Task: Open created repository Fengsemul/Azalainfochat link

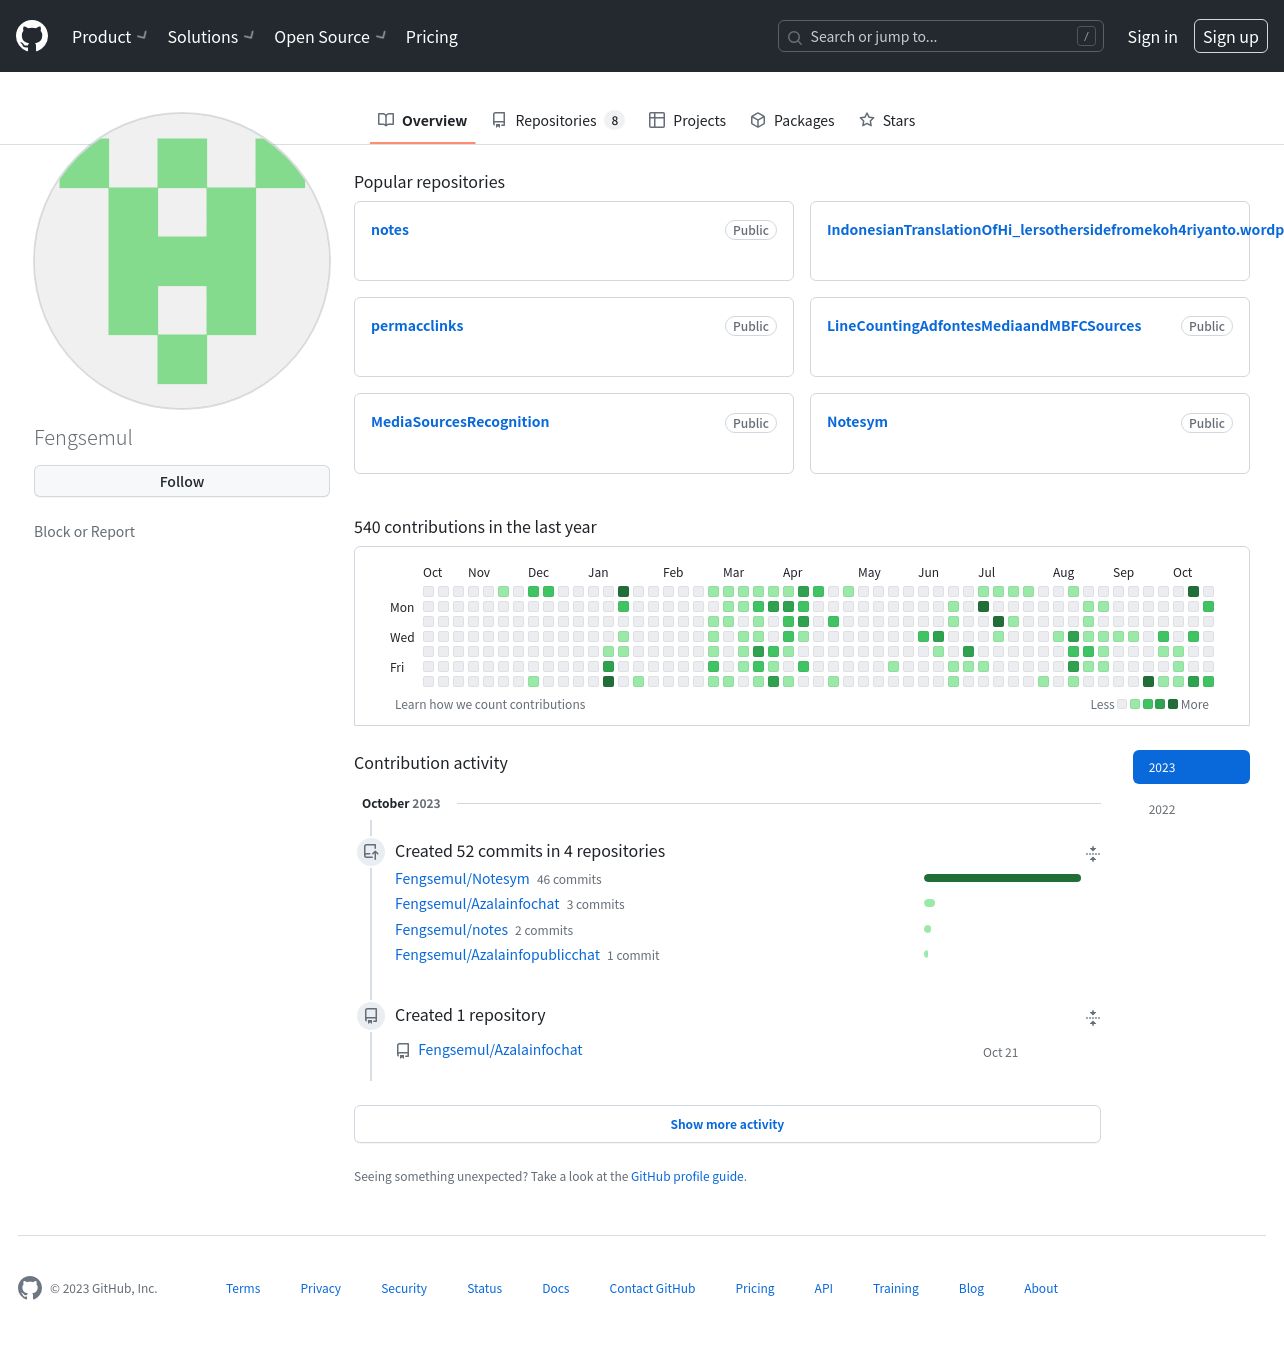Action: click(x=500, y=1050)
